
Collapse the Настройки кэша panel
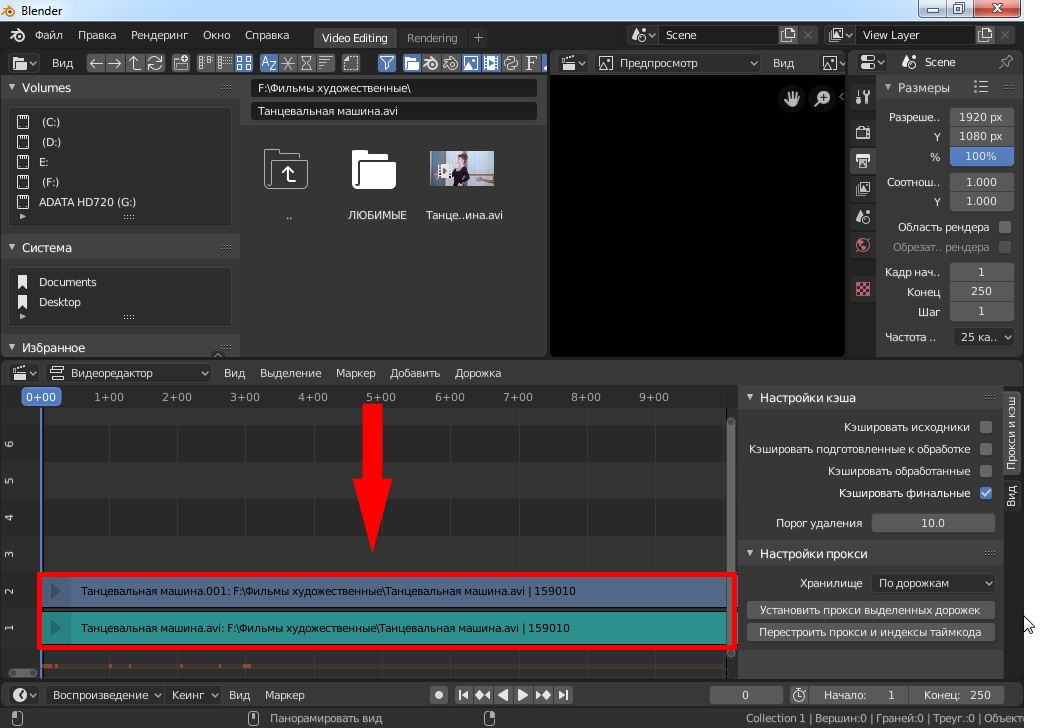coord(750,397)
